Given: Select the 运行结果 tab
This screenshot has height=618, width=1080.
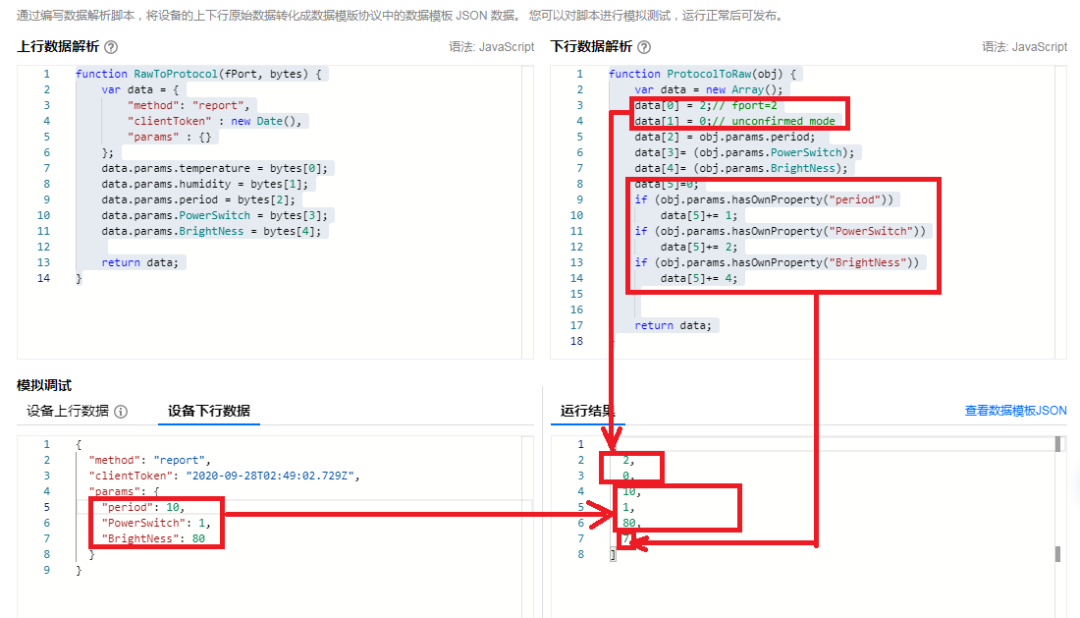Looking at the screenshot, I should click(587, 411).
